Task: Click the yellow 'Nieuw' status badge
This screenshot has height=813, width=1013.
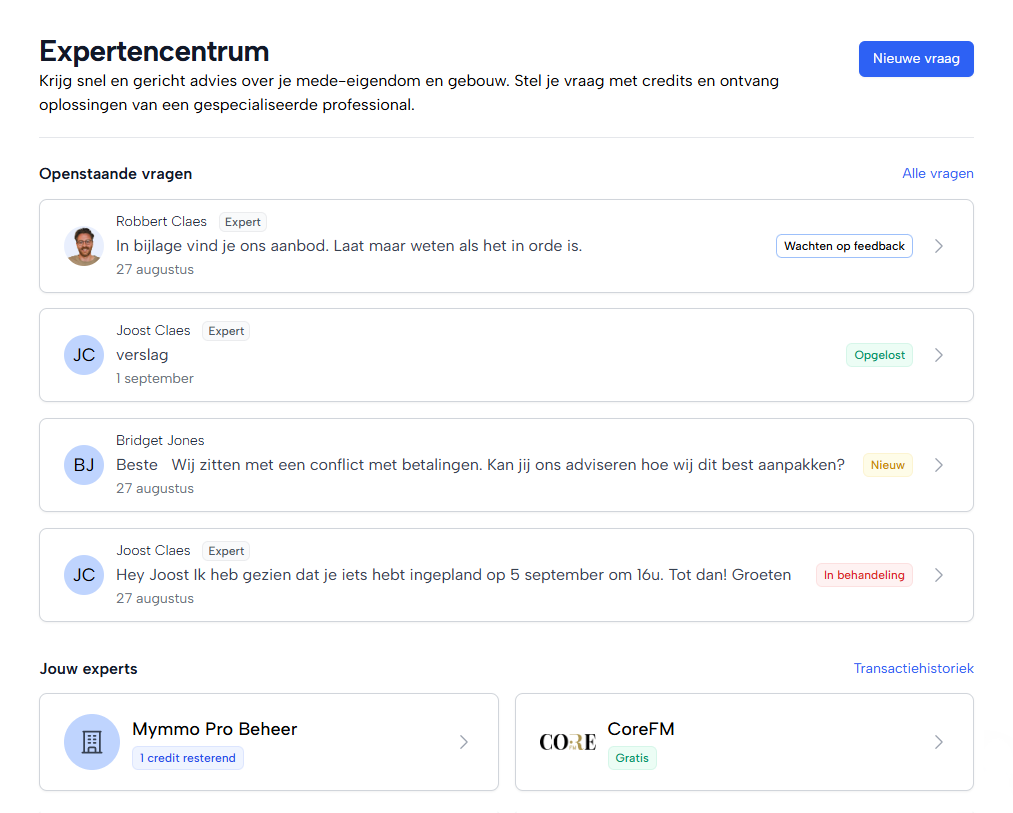Action: click(887, 465)
